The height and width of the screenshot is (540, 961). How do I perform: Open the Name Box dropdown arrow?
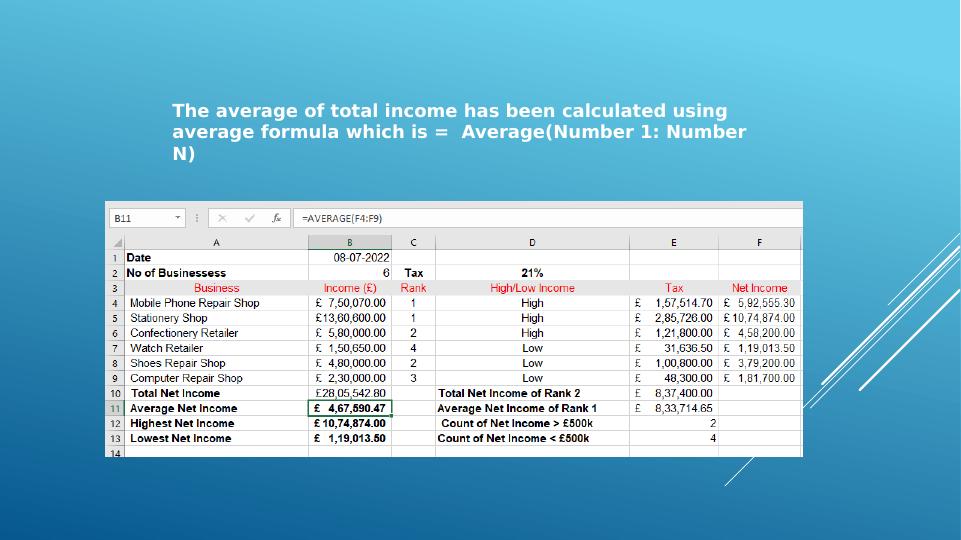click(x=178, y=218)
